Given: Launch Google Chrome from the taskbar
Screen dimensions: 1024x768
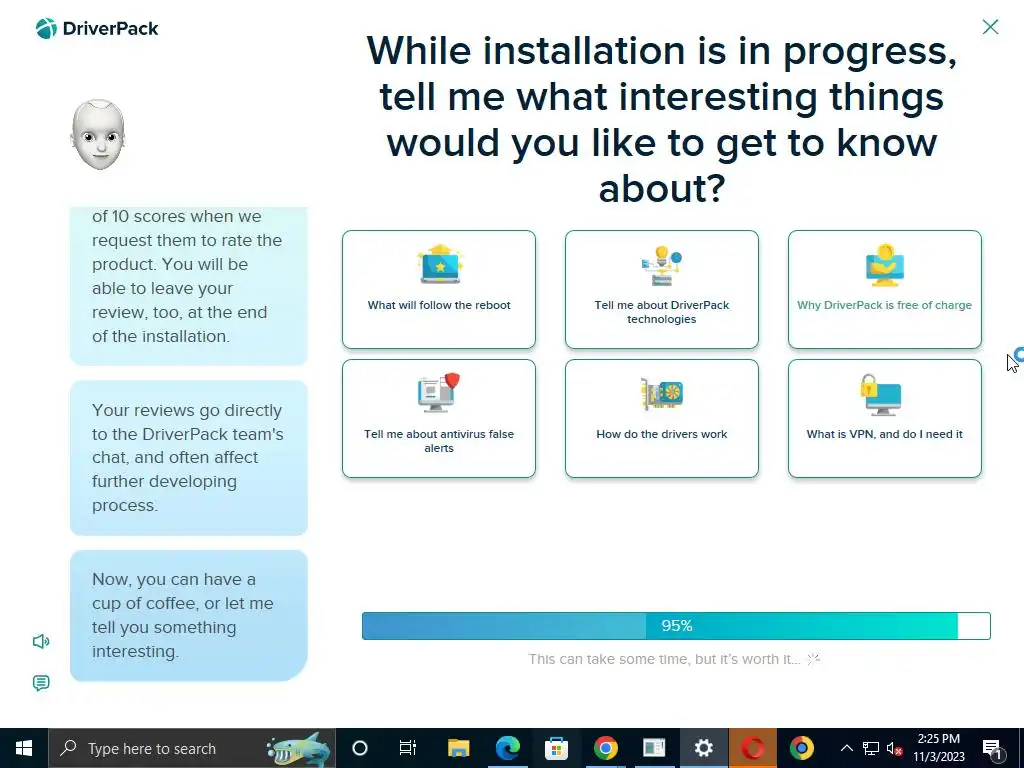Looking at the screenshot, I should coord(605,748).
